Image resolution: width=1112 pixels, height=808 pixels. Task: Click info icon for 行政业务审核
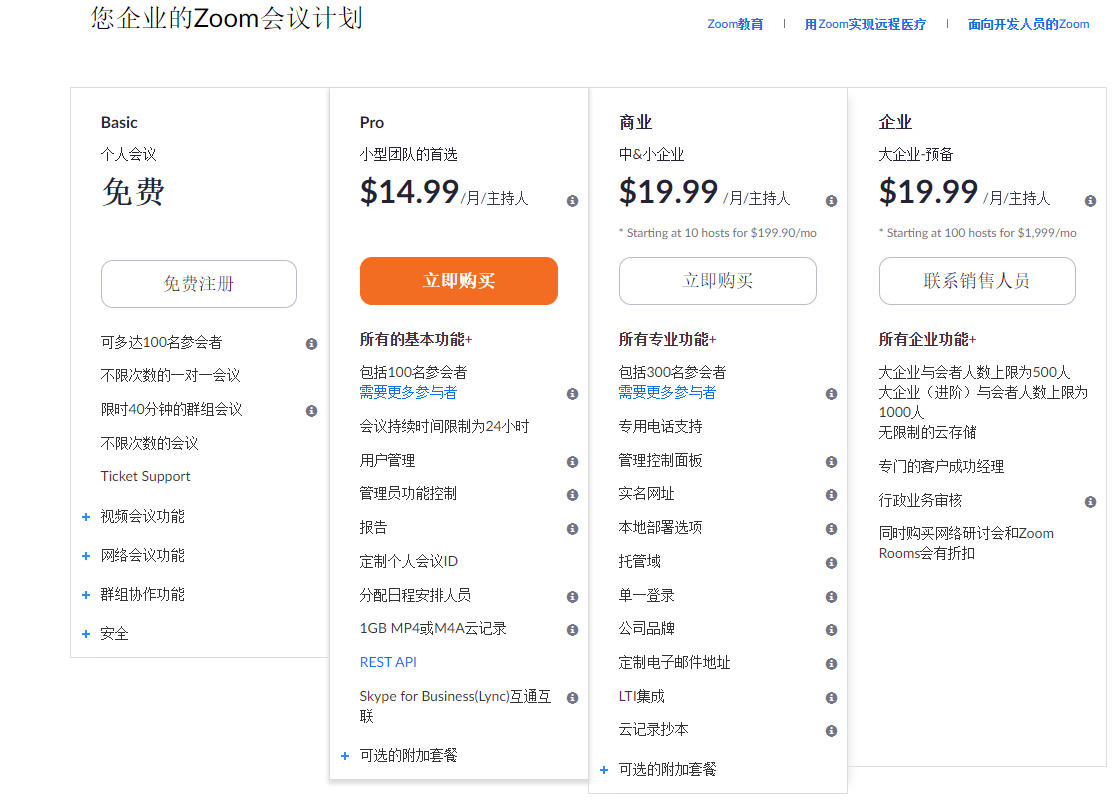pyautogui.click(x=1090, y=502)
